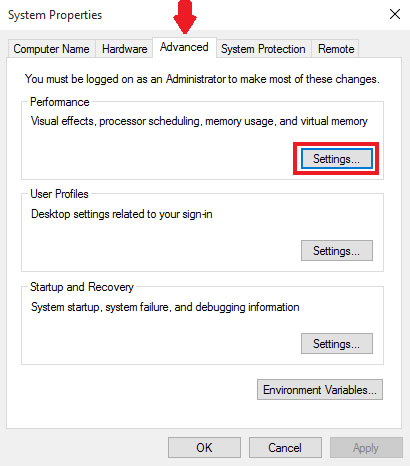The image size is (410, 466).
Task: Click the Environment Variables button
Action: [320, 389]
